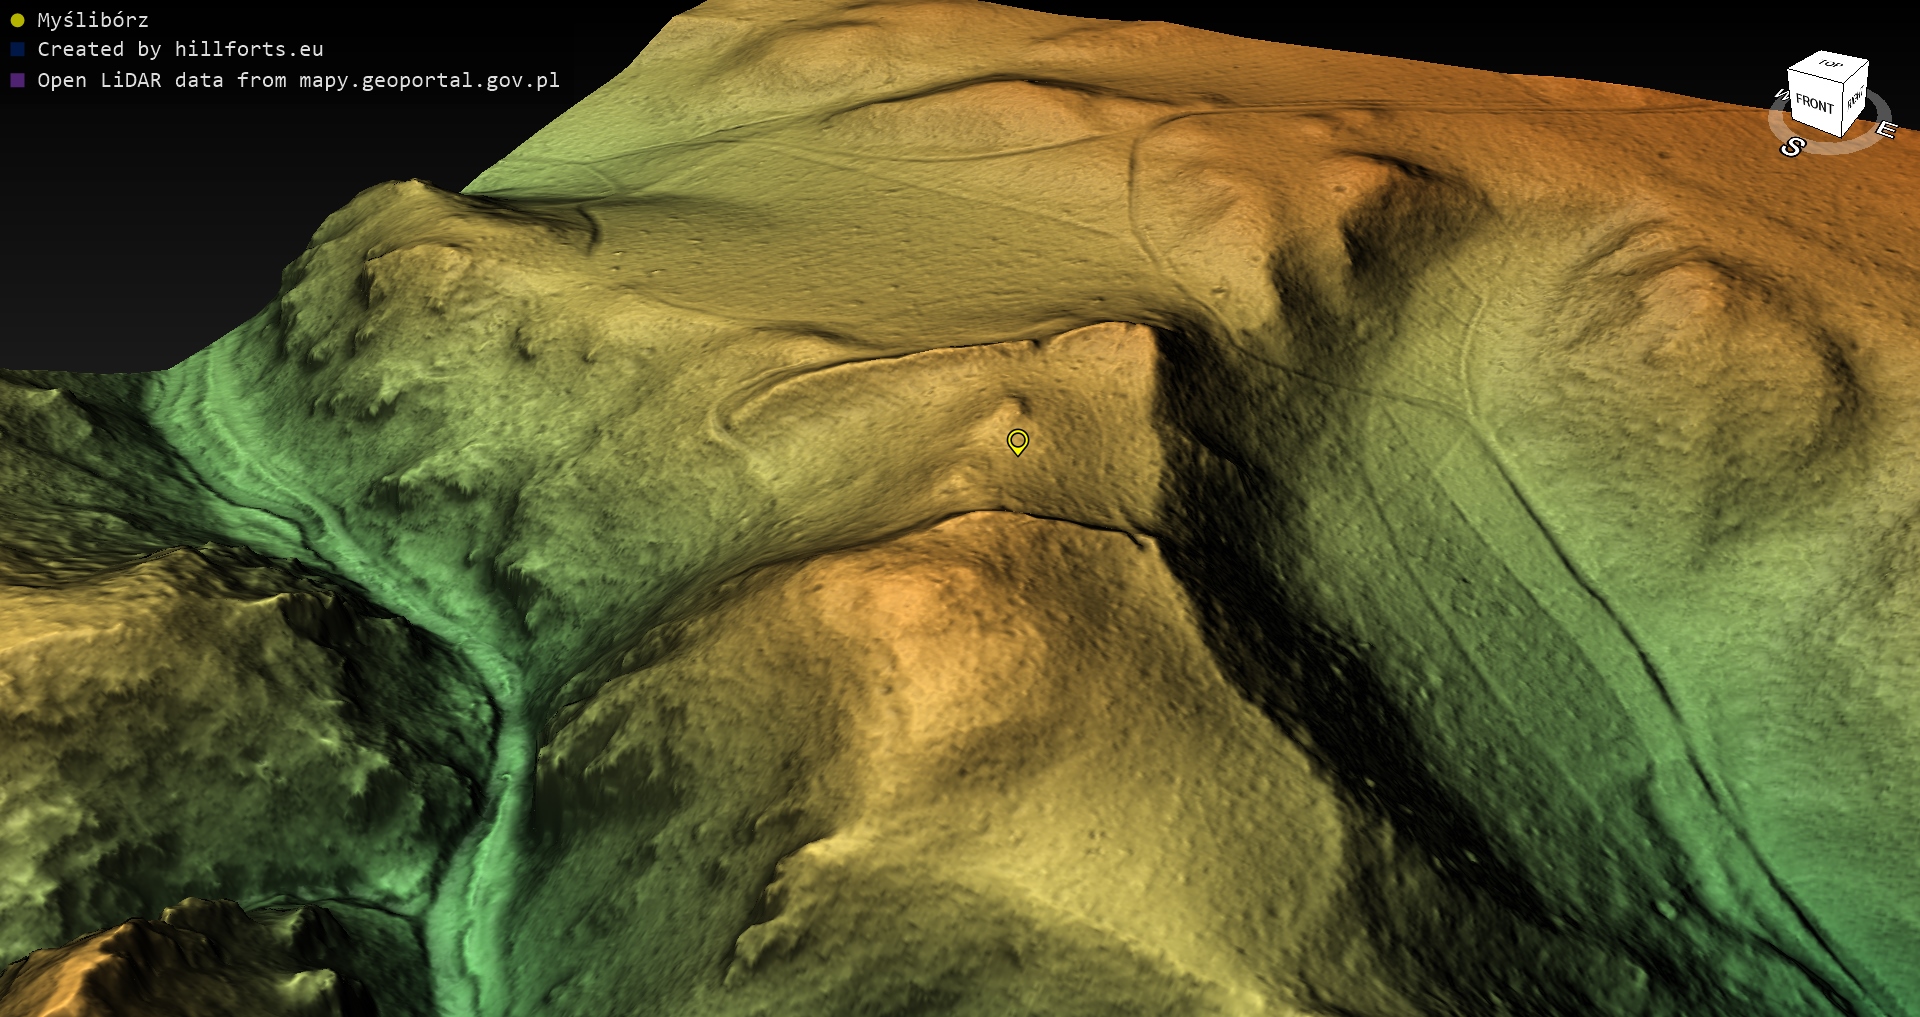Switch to the RIGHT face of the view cube
This screenshot has width=1920, height=1017.
click(x=1855, y=98)
